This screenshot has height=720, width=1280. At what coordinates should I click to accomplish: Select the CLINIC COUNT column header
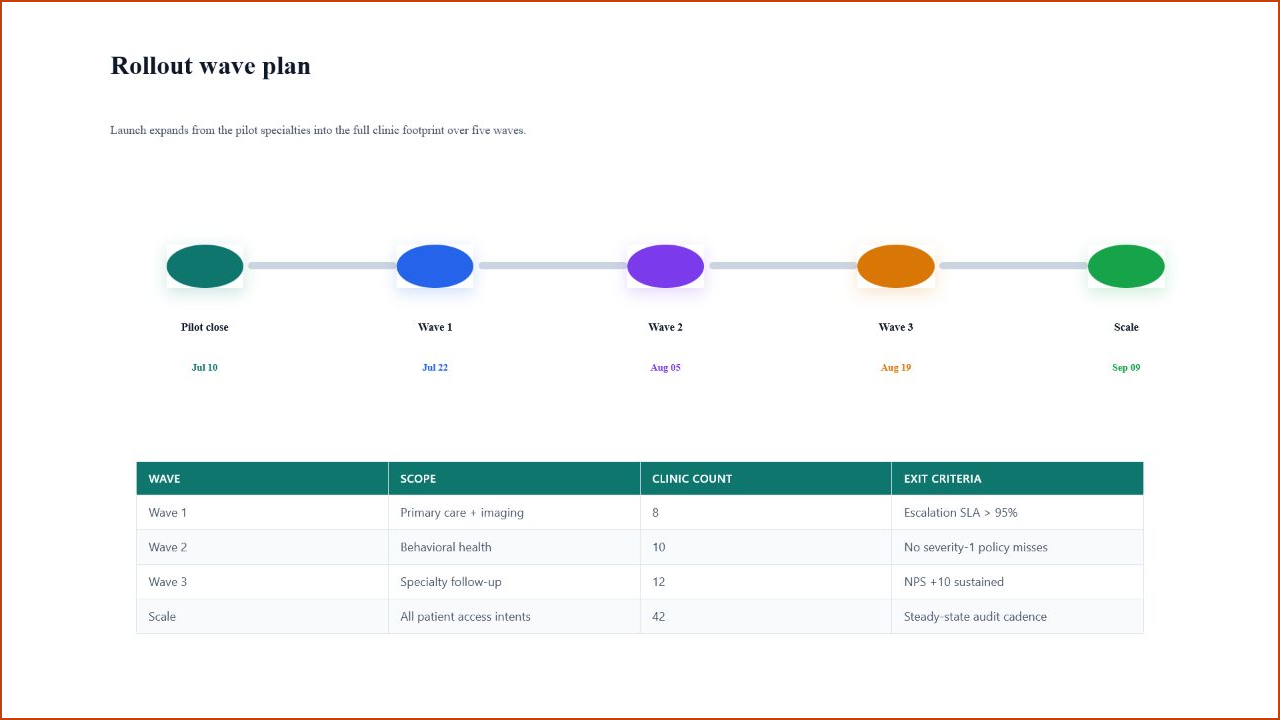[766, 478]
